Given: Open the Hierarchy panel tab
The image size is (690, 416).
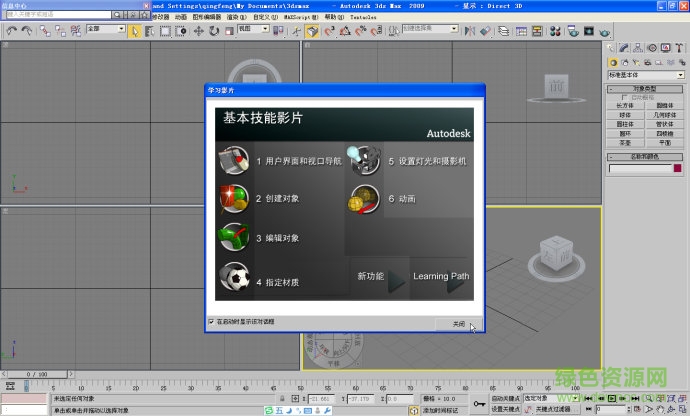Looking at the screenshot, I should (x=637, y=47).
